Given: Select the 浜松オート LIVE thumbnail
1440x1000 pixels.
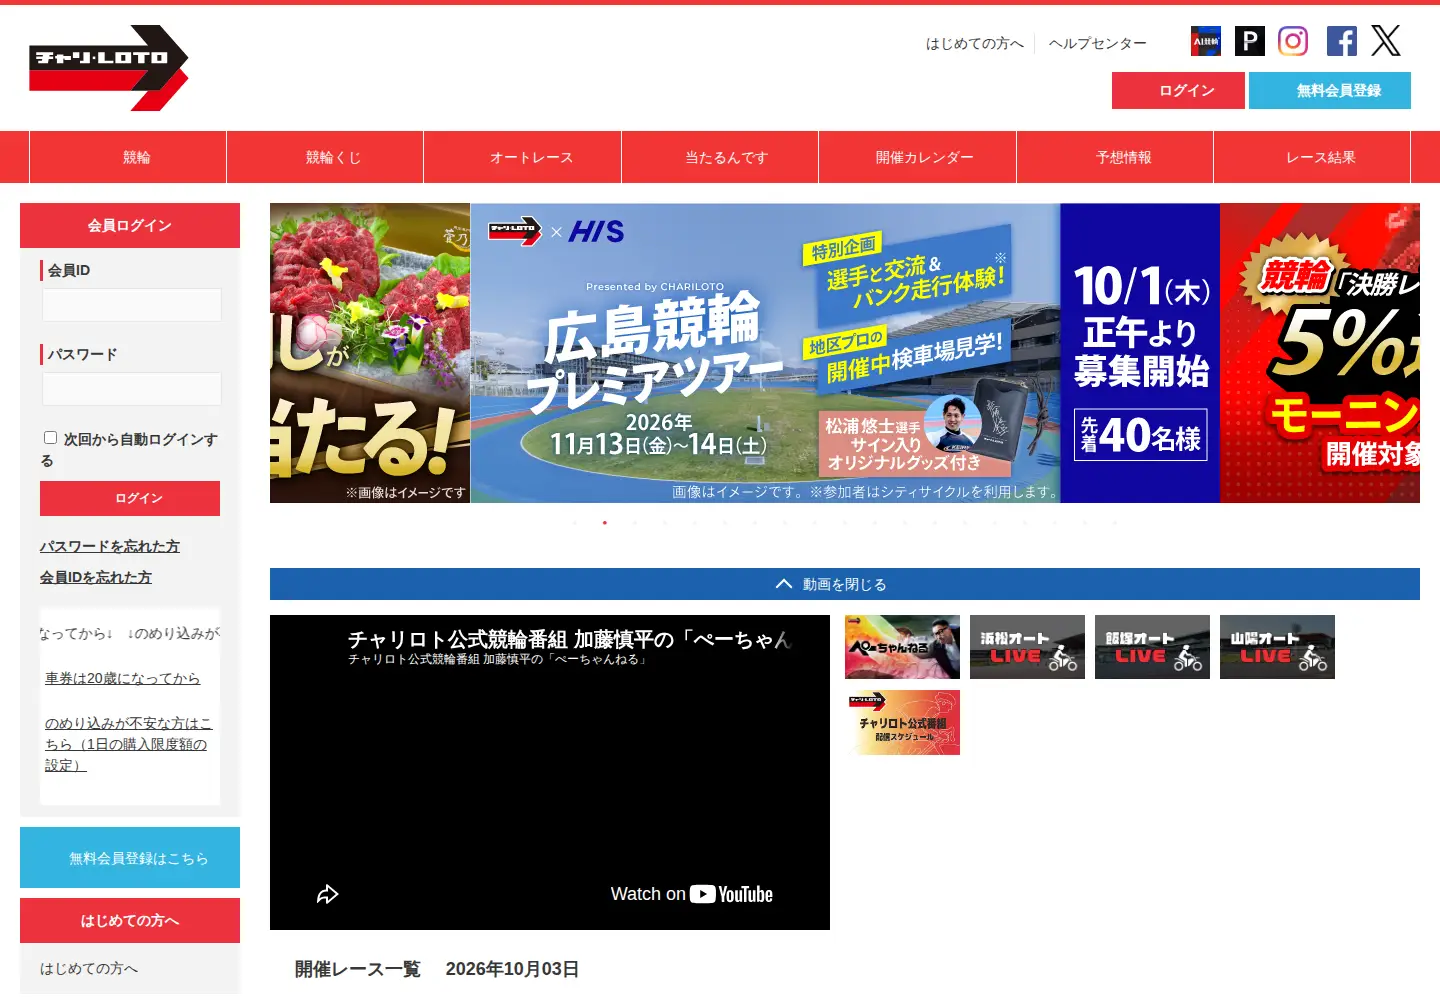Looking at the screenshot, I should coord(1027,647).
